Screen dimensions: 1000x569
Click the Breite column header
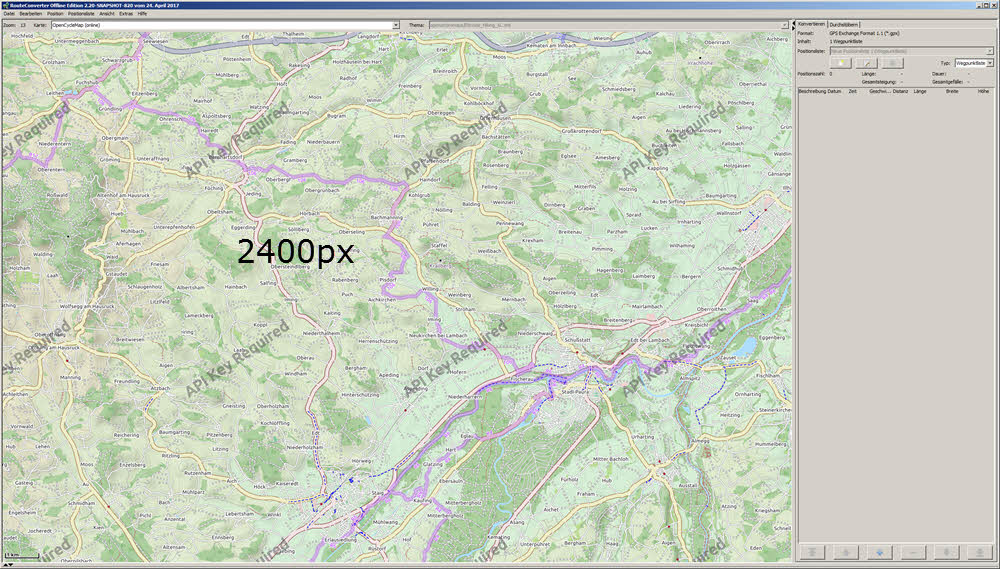(x=952, y=91)
